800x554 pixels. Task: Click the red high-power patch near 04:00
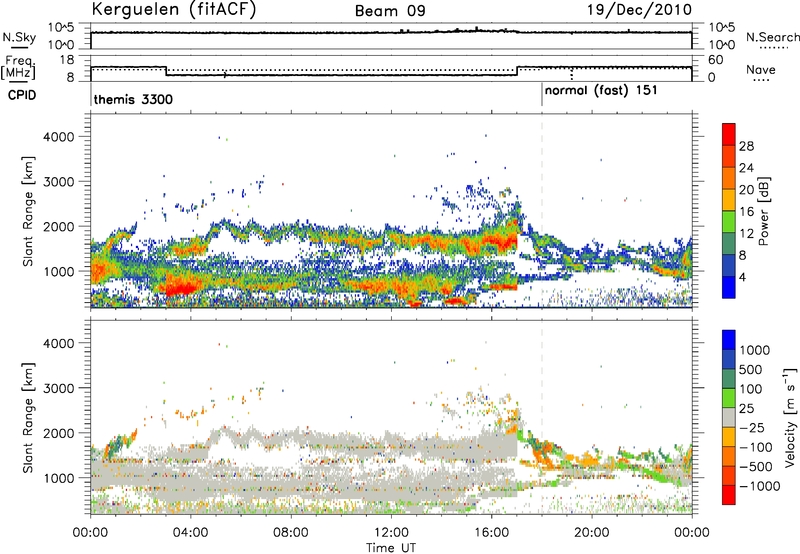pos(181,289)
